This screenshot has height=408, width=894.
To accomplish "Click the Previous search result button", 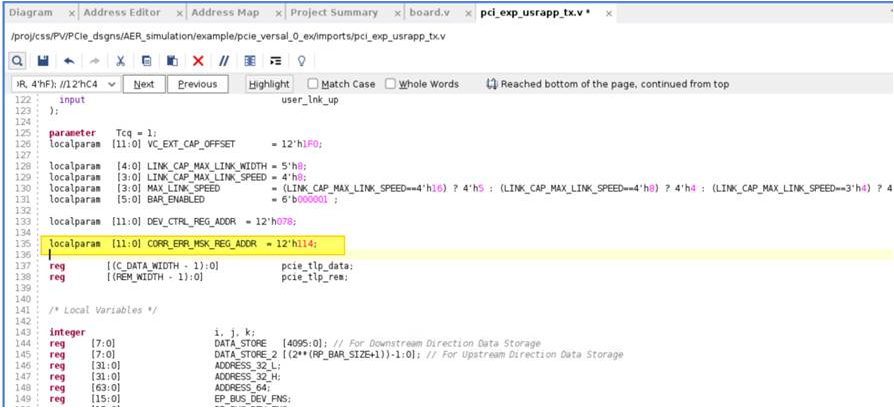I will click(197, 84).
